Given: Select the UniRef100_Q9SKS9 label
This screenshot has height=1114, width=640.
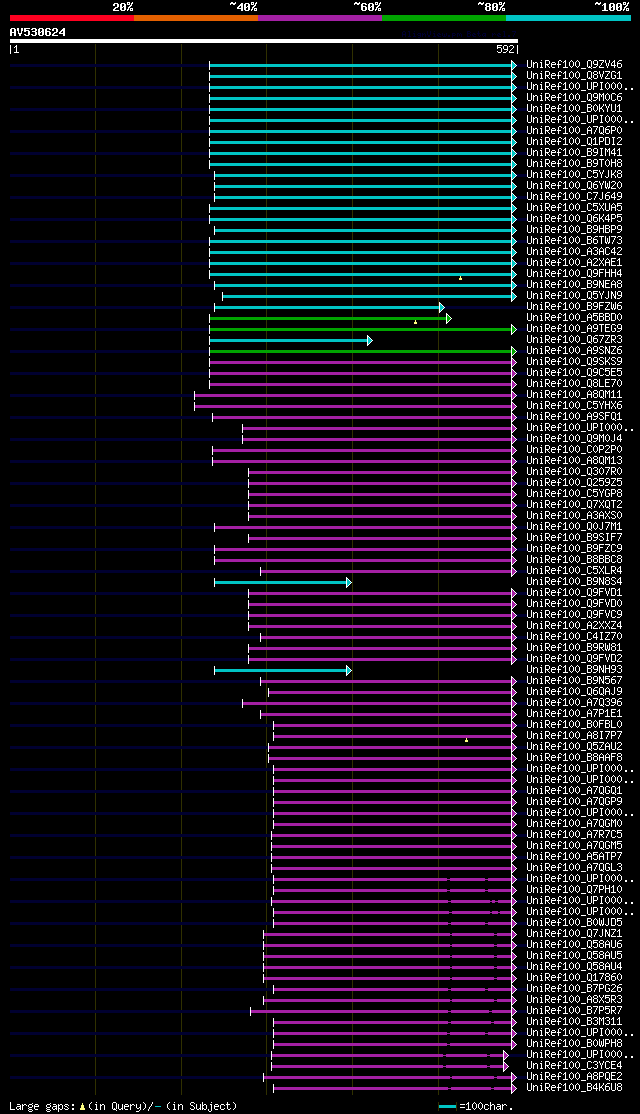Looking at the screenshot, I should (575, 362).
